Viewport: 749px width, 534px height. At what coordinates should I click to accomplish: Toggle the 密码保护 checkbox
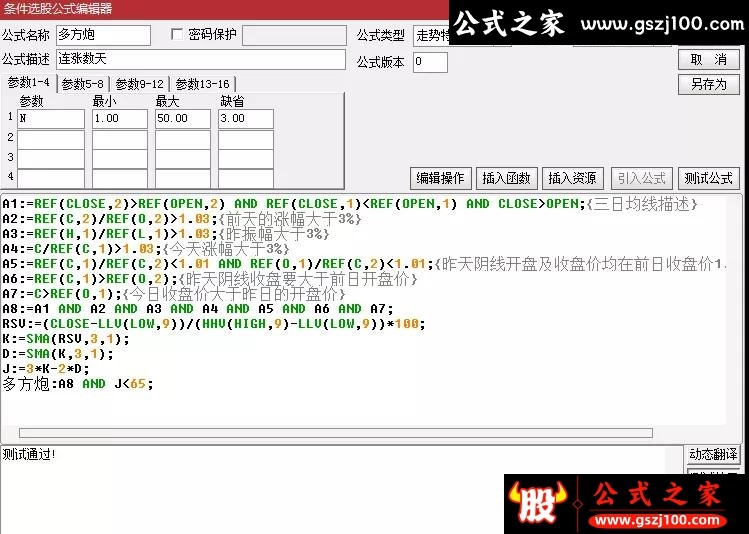177,34
